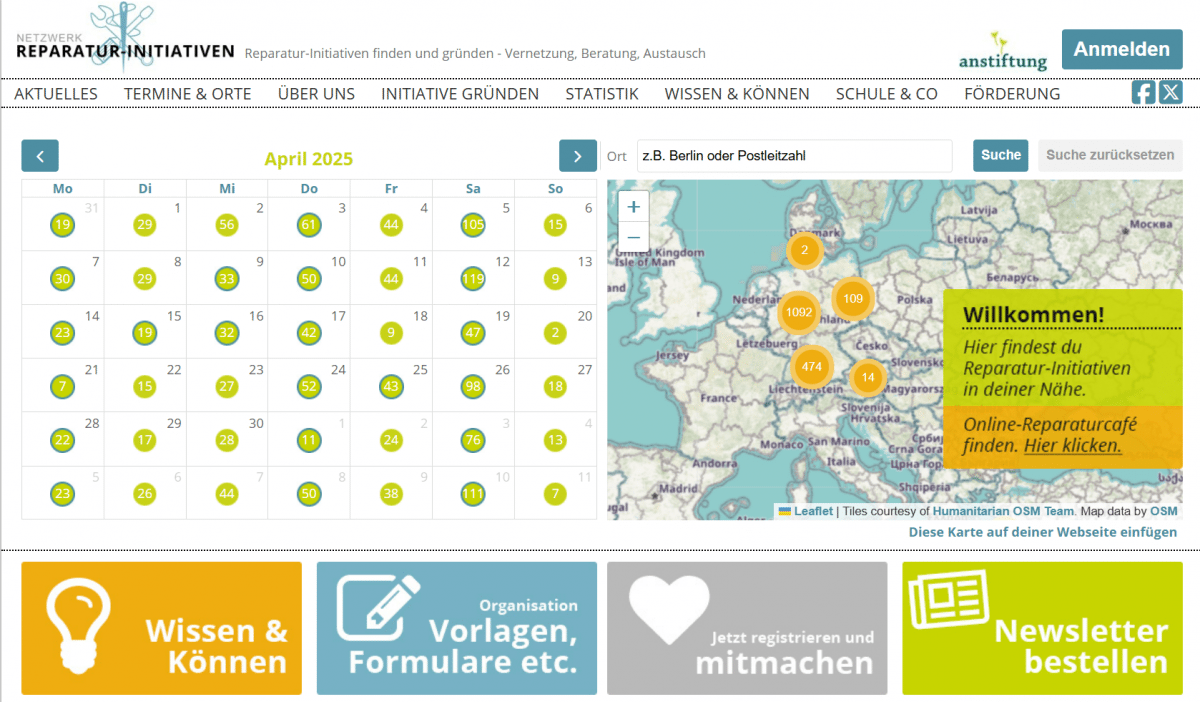Image resolution: width=1200 pixels, height=702 pixels.
Task: Click Suche zurücksetzen button
Action: click(x=1110, y=155)
